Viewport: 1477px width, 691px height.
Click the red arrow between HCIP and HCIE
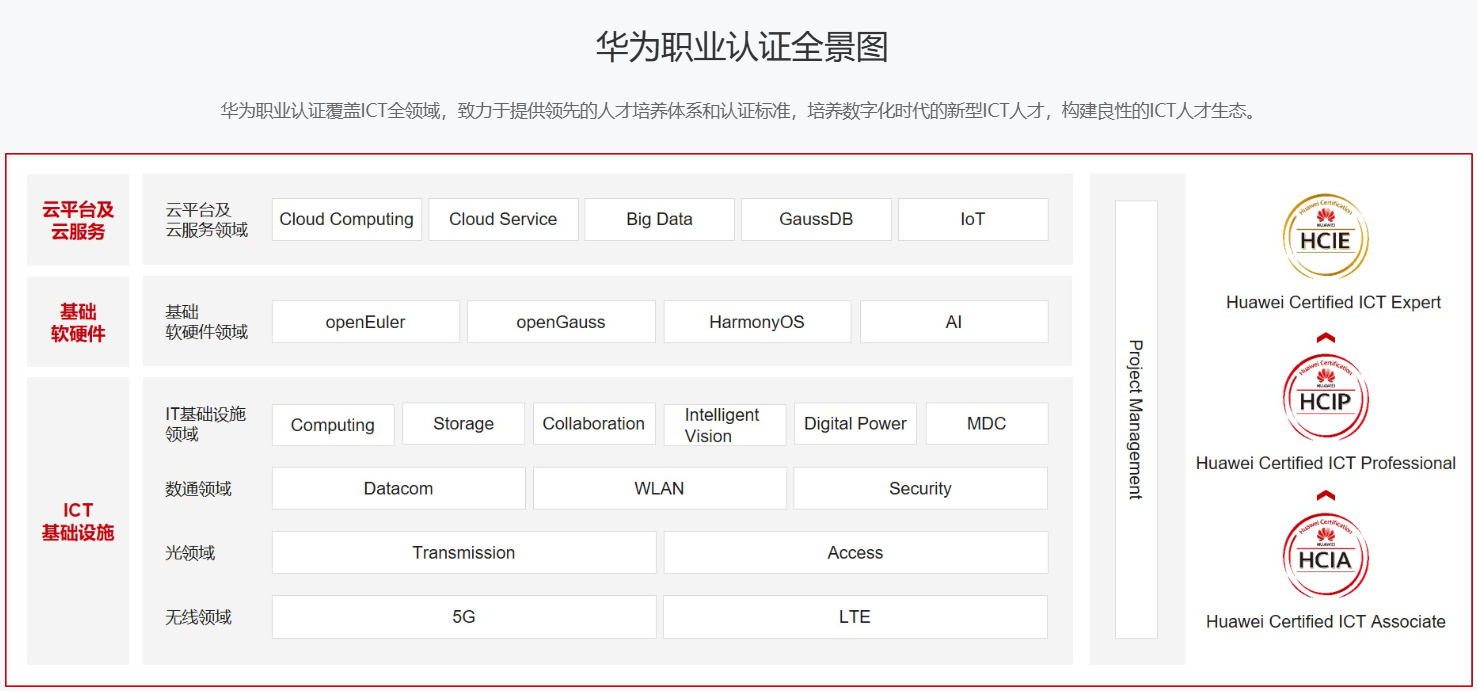pos(1326,338)
